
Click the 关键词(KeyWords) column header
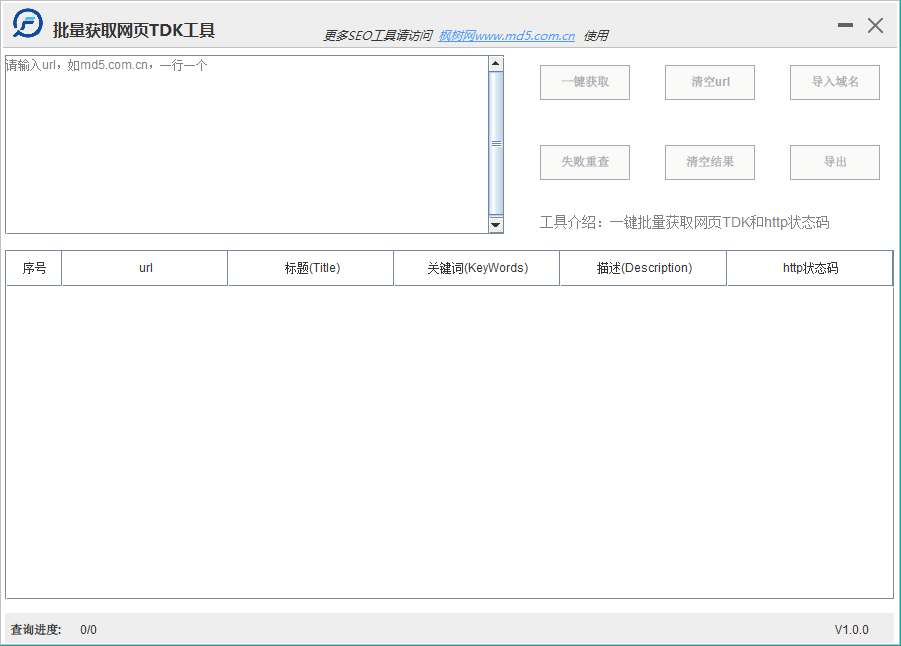click(x=477, y=268)
